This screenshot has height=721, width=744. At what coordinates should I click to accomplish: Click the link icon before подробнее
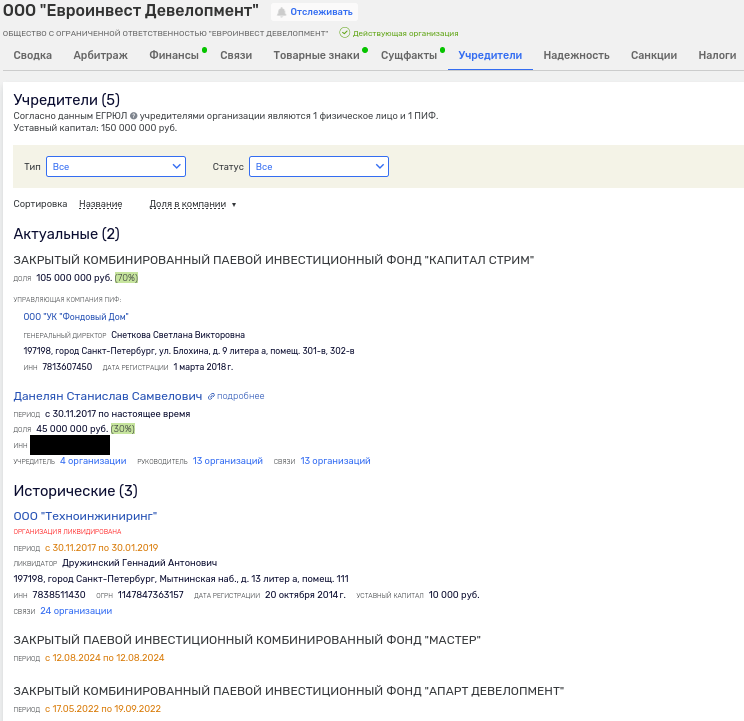pos(211,396)
